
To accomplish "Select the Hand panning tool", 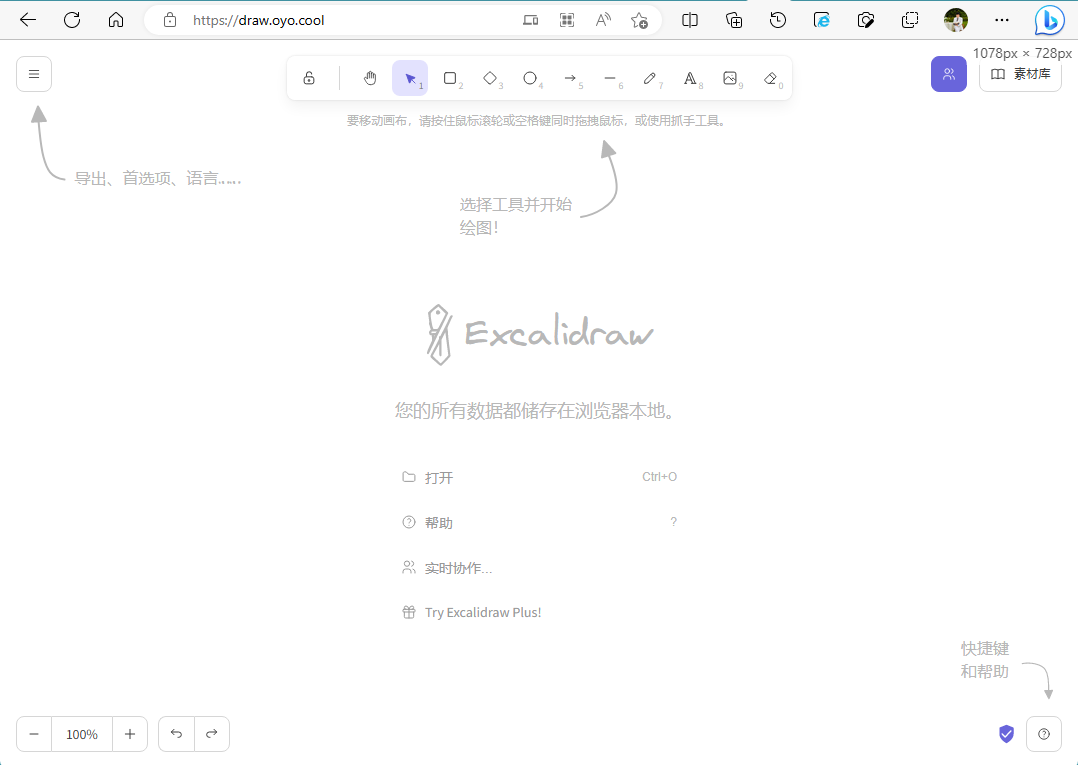I will (x=369, y=78).
